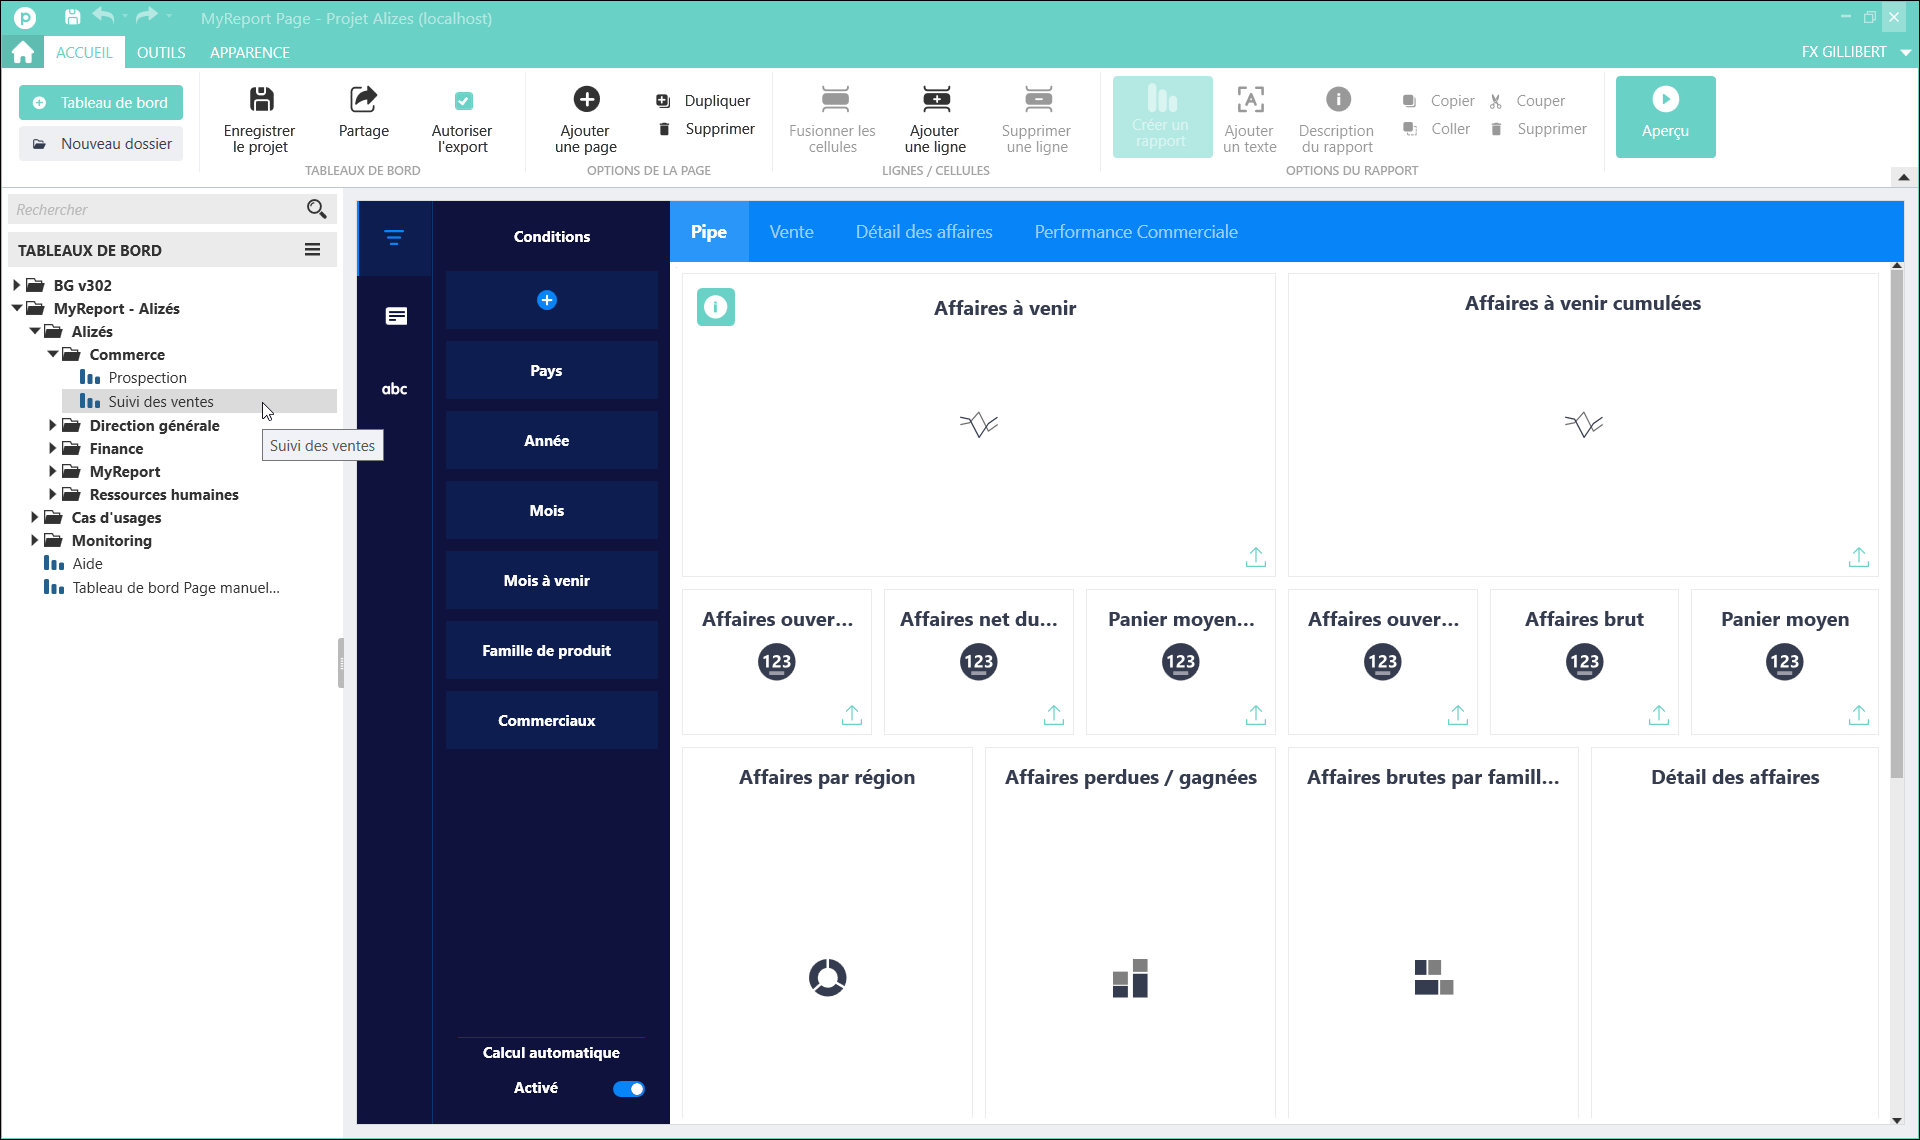Click the info icon on Affaires à venir
Viewport: 1920px width, 1140px height.
(716, 307)
